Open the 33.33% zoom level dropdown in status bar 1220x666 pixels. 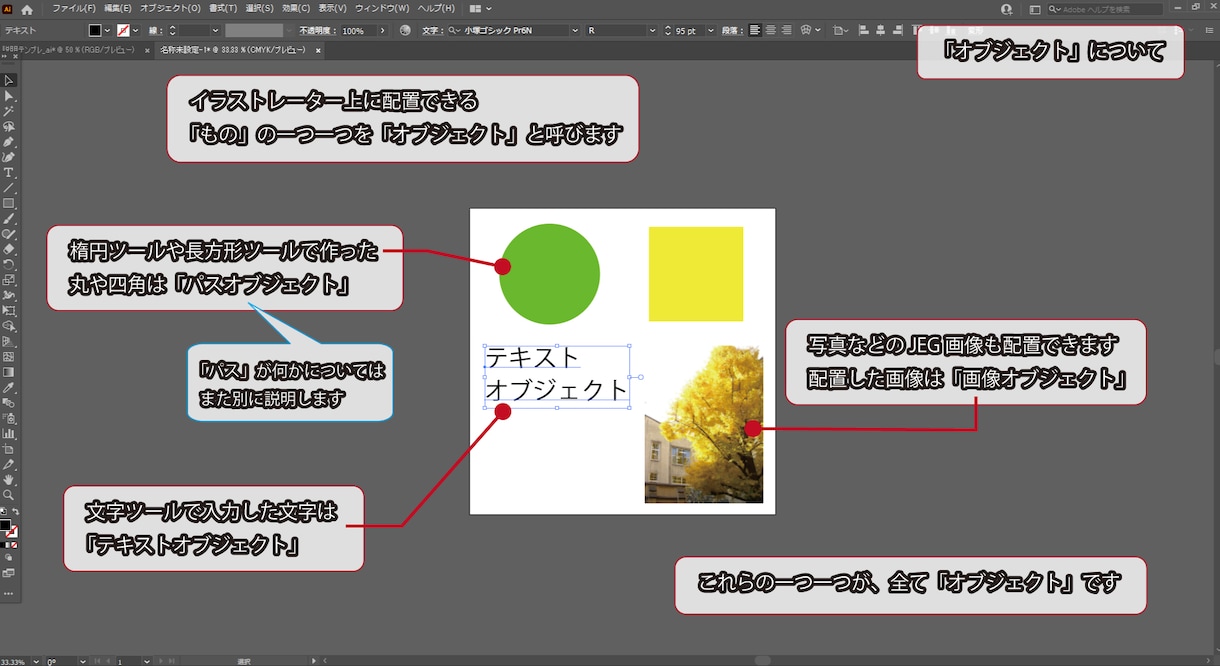37,661
